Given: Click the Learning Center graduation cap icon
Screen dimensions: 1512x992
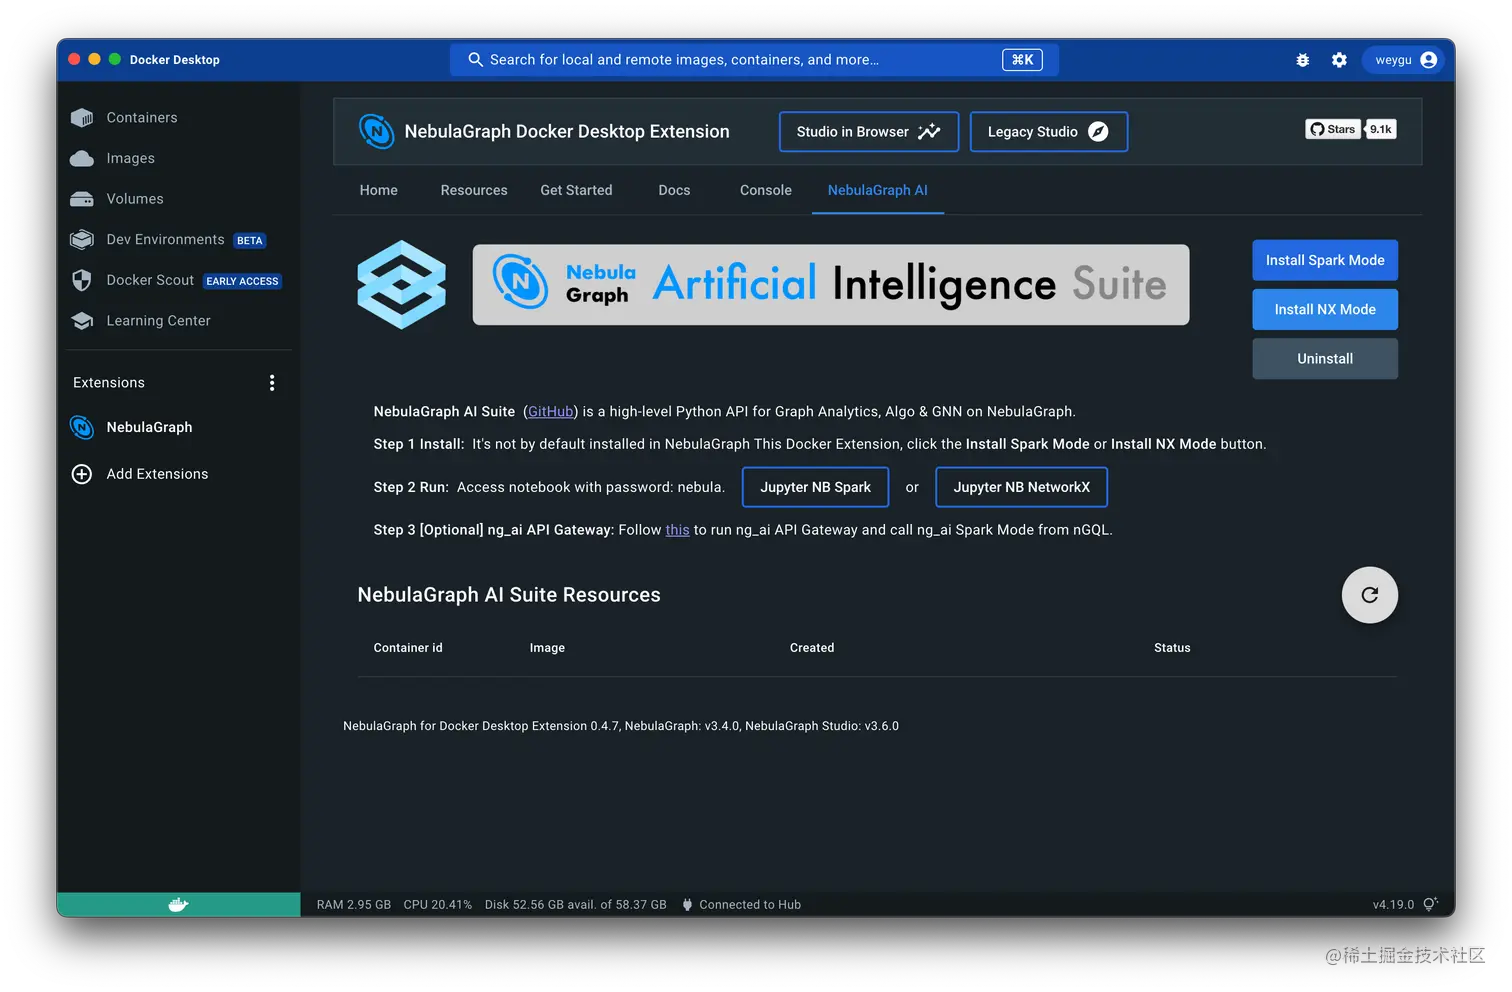Looking at the screenshot, I should click(82, 321).
